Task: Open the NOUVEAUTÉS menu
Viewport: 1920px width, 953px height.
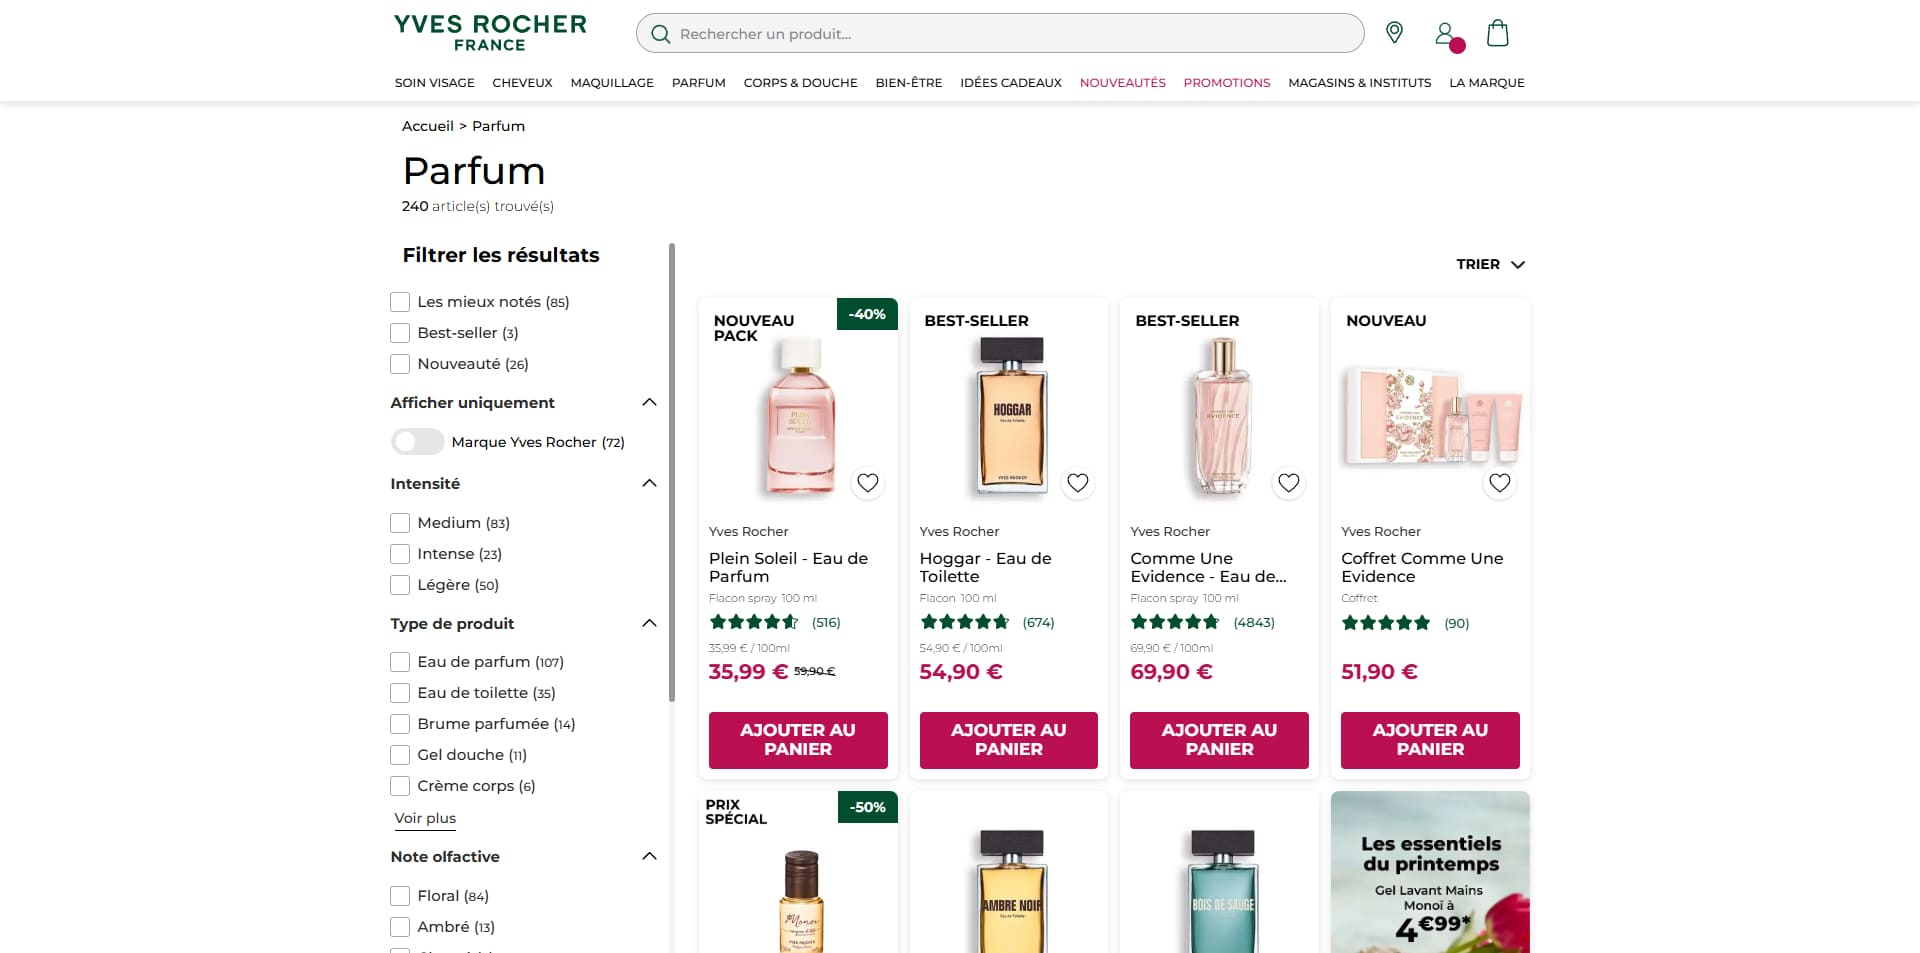Action: coord(1122,83)
